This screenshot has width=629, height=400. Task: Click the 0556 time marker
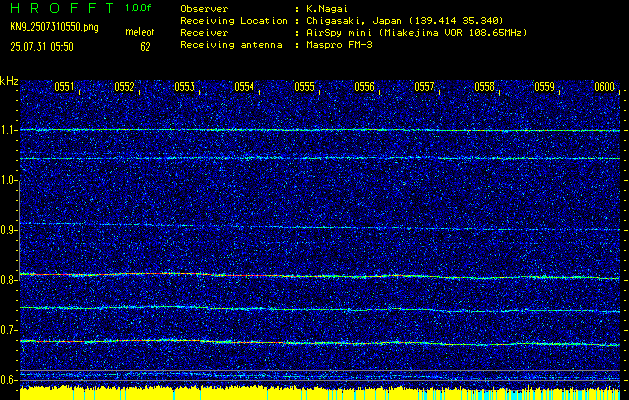coord(364,87)
